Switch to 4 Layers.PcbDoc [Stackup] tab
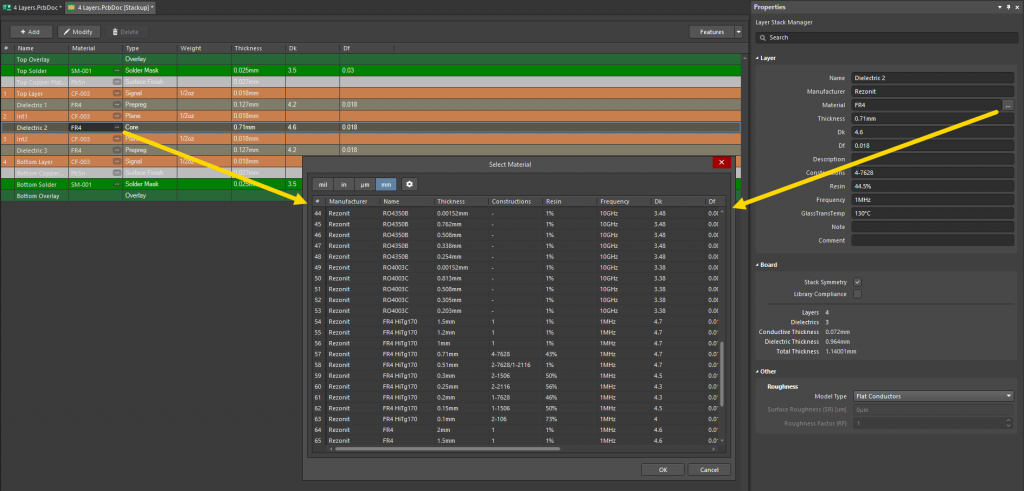1024x491 pixels. click(x=111, y=7)
